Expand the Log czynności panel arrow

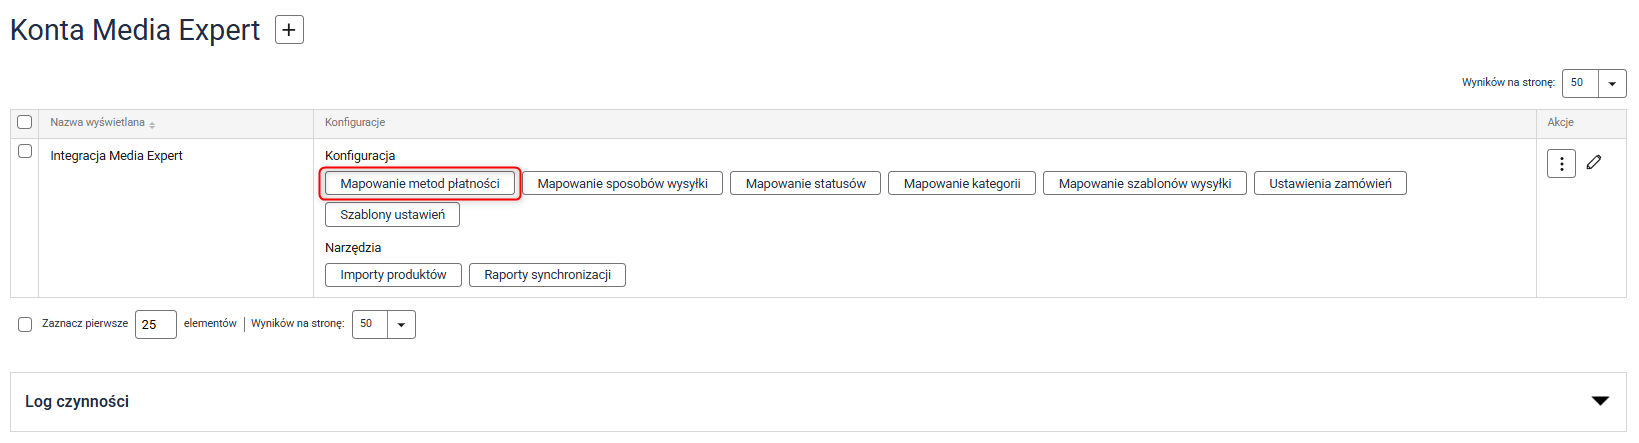[x=1600, y=401]
